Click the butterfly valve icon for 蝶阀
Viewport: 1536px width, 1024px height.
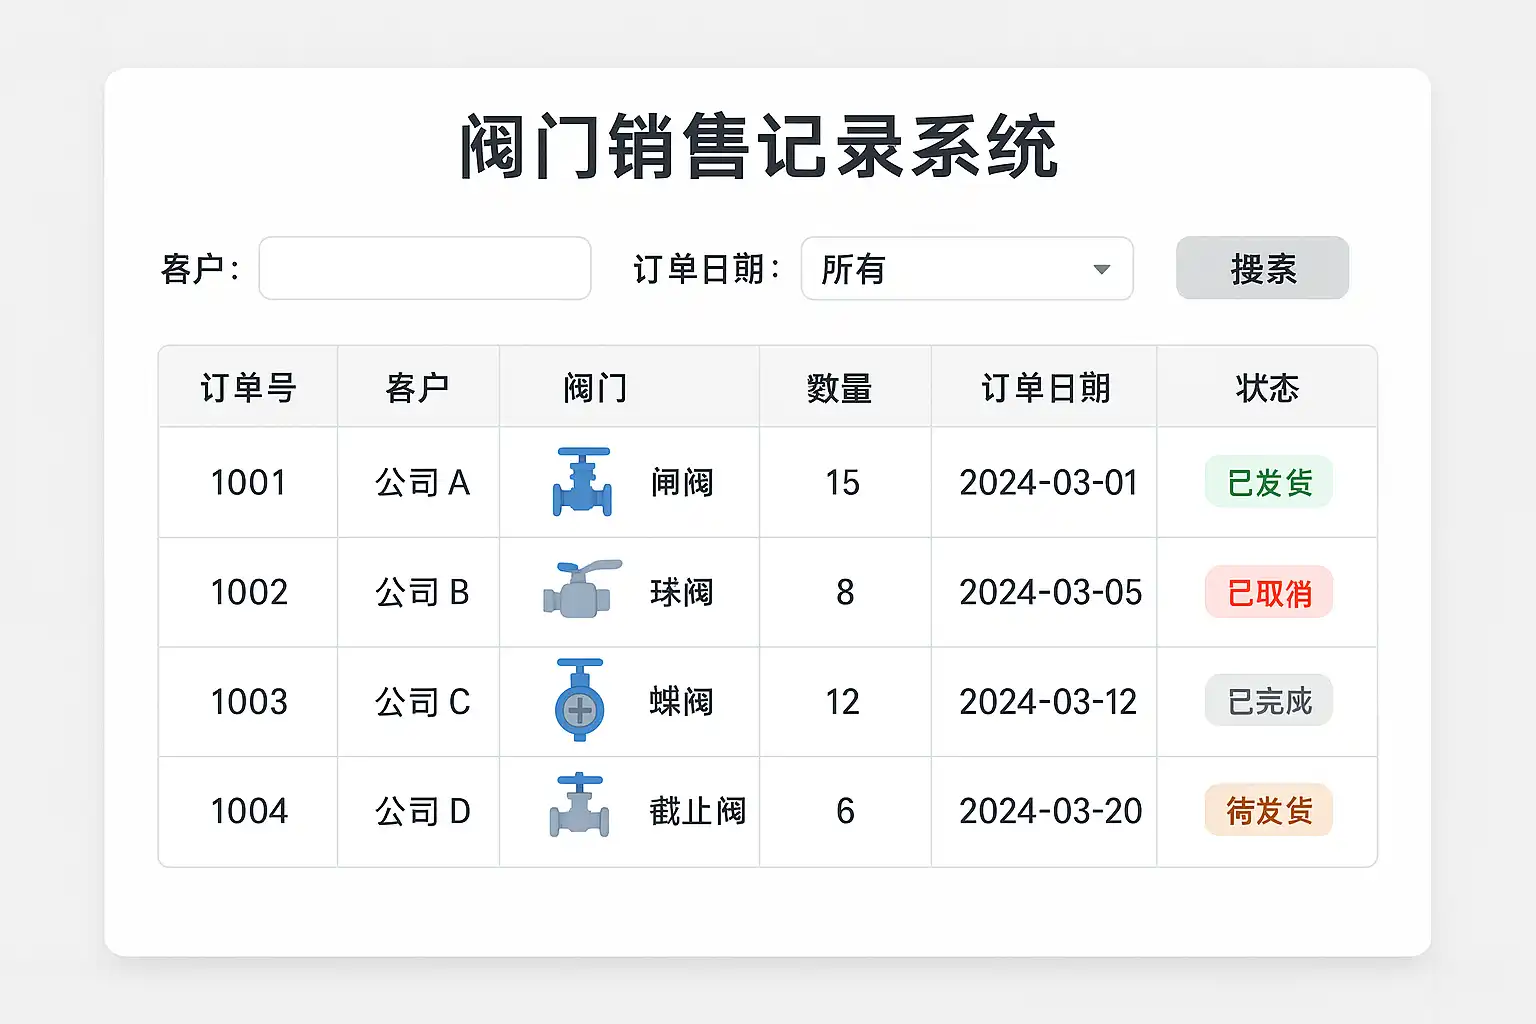tap(580, 700)
